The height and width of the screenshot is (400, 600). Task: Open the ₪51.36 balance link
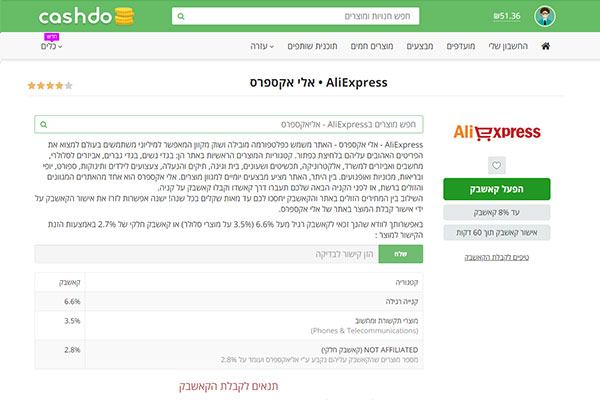(x=507, y=16)
